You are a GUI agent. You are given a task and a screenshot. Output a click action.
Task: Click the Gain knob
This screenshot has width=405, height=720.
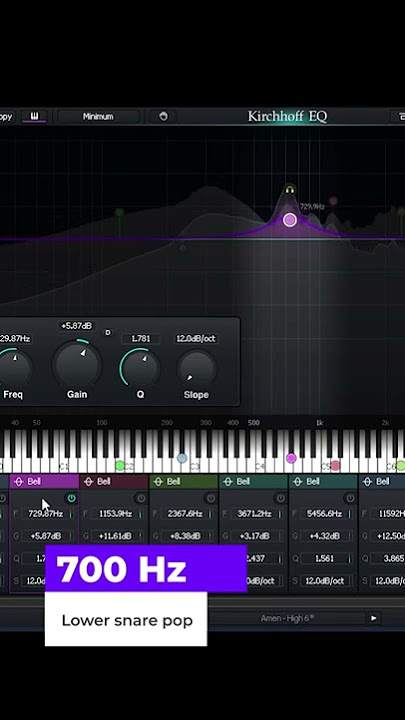[x=77, y=365]
